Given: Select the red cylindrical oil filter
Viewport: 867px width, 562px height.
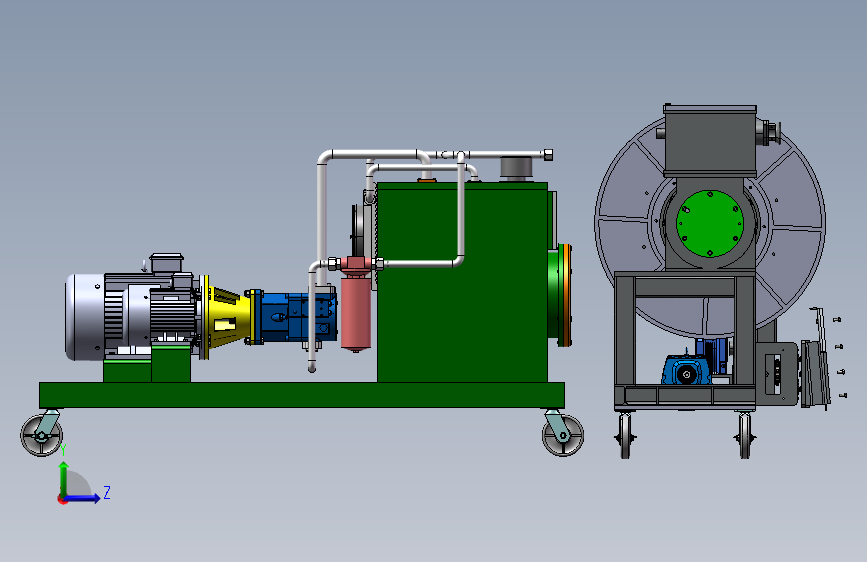Looking at the screenshot, I should tap(356, 313).
